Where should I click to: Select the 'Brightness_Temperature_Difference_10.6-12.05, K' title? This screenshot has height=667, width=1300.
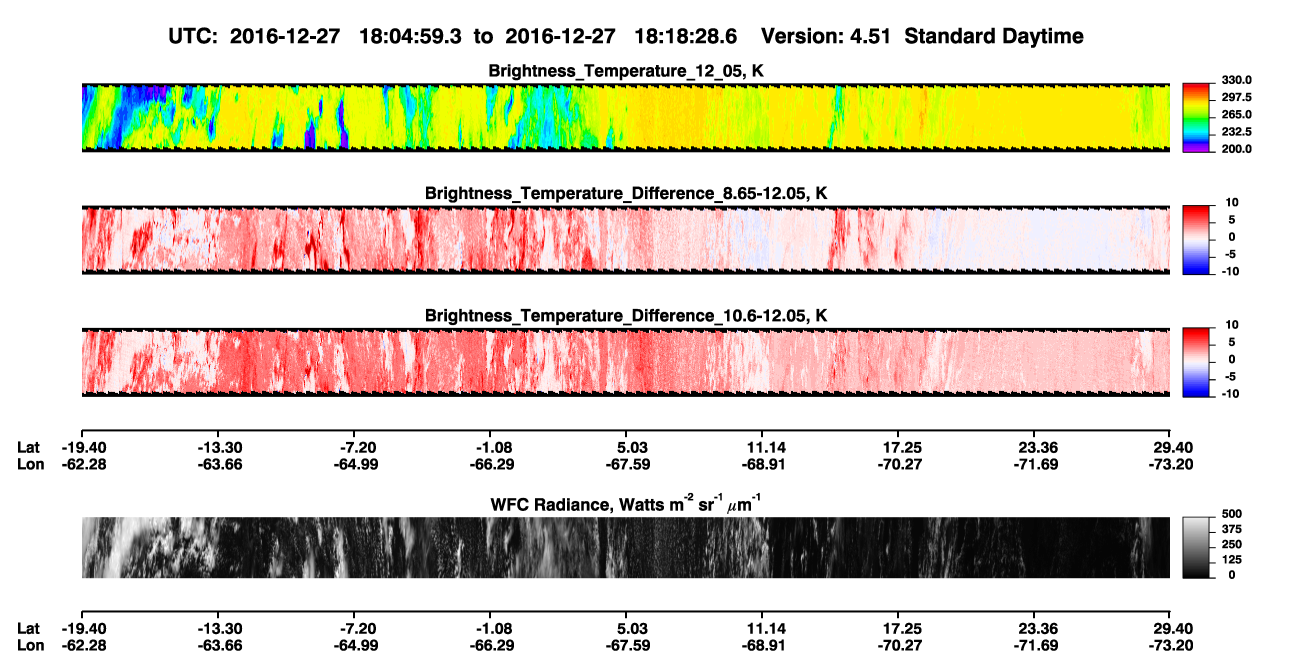[x=626, y=316]
